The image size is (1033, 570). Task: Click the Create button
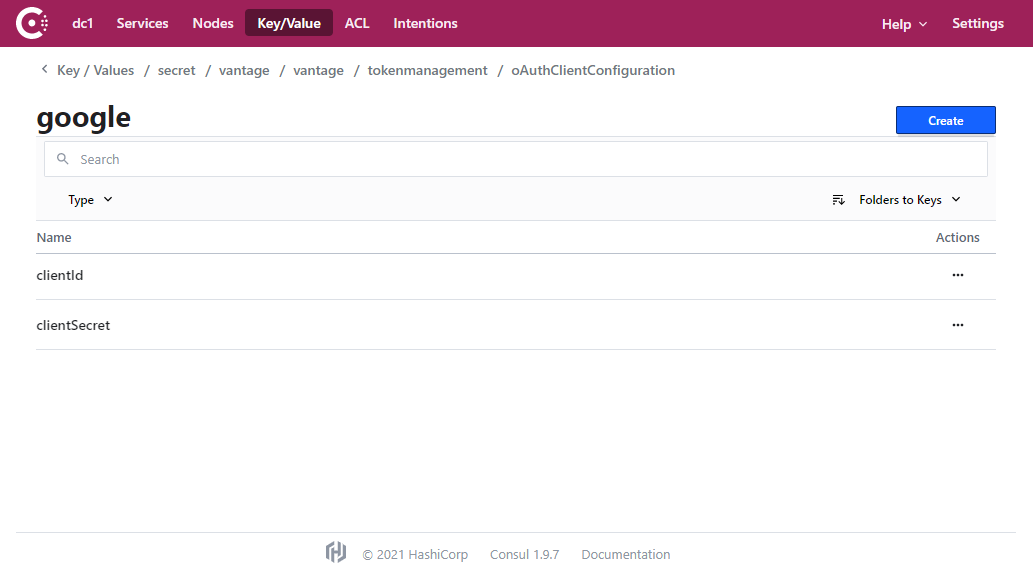click(x=945, y=120)
